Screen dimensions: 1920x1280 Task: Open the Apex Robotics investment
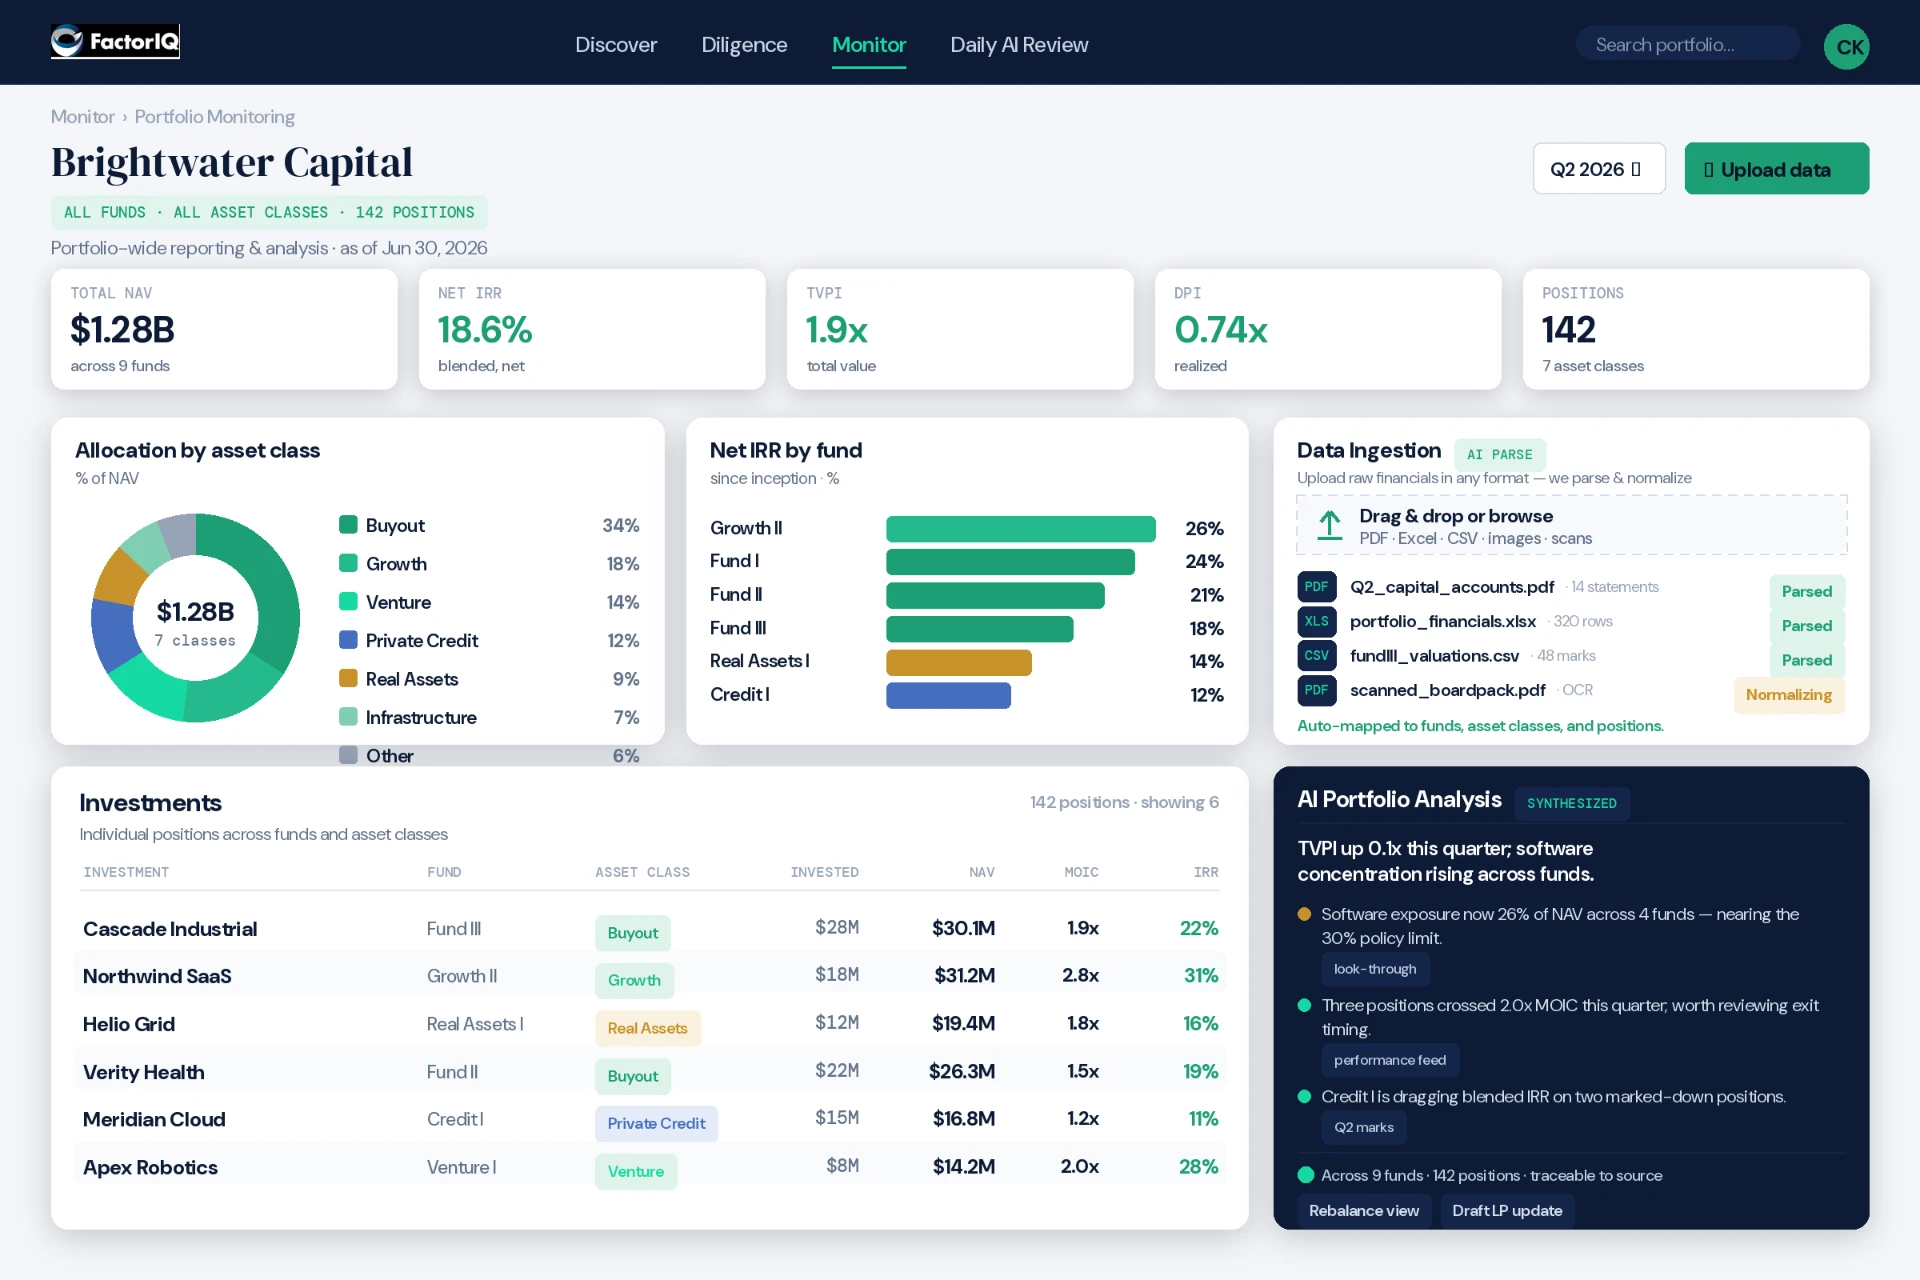[x=650, y=1167]
